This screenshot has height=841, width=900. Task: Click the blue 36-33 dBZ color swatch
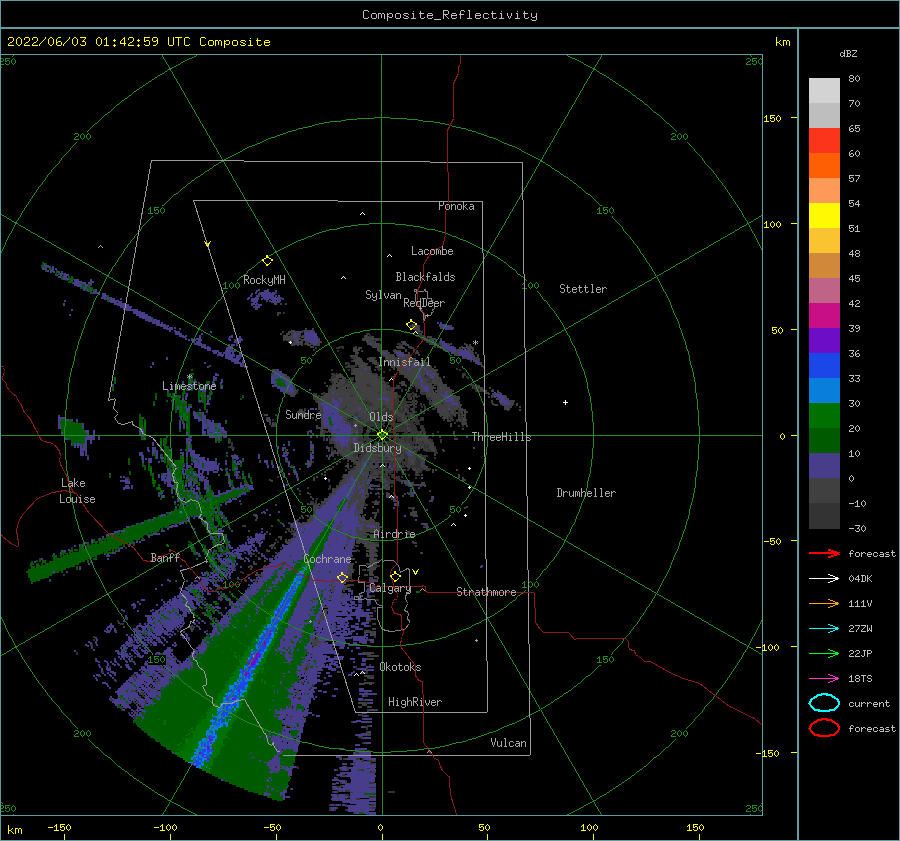coord(824,365)
